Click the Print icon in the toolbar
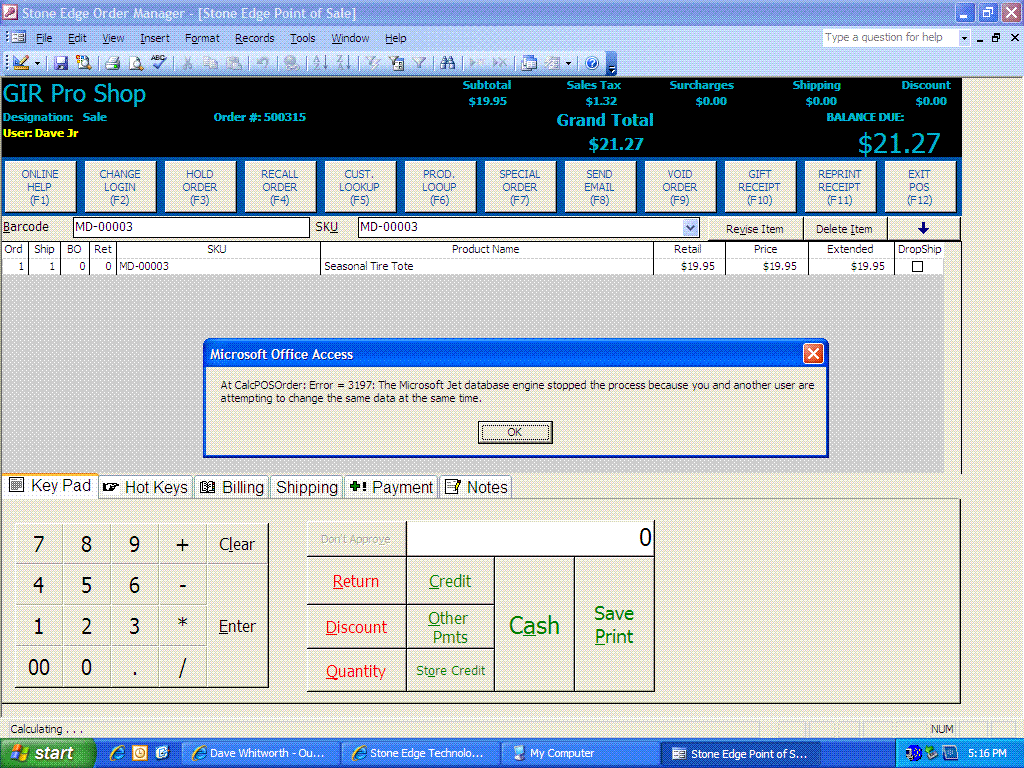 coord(112,63)
